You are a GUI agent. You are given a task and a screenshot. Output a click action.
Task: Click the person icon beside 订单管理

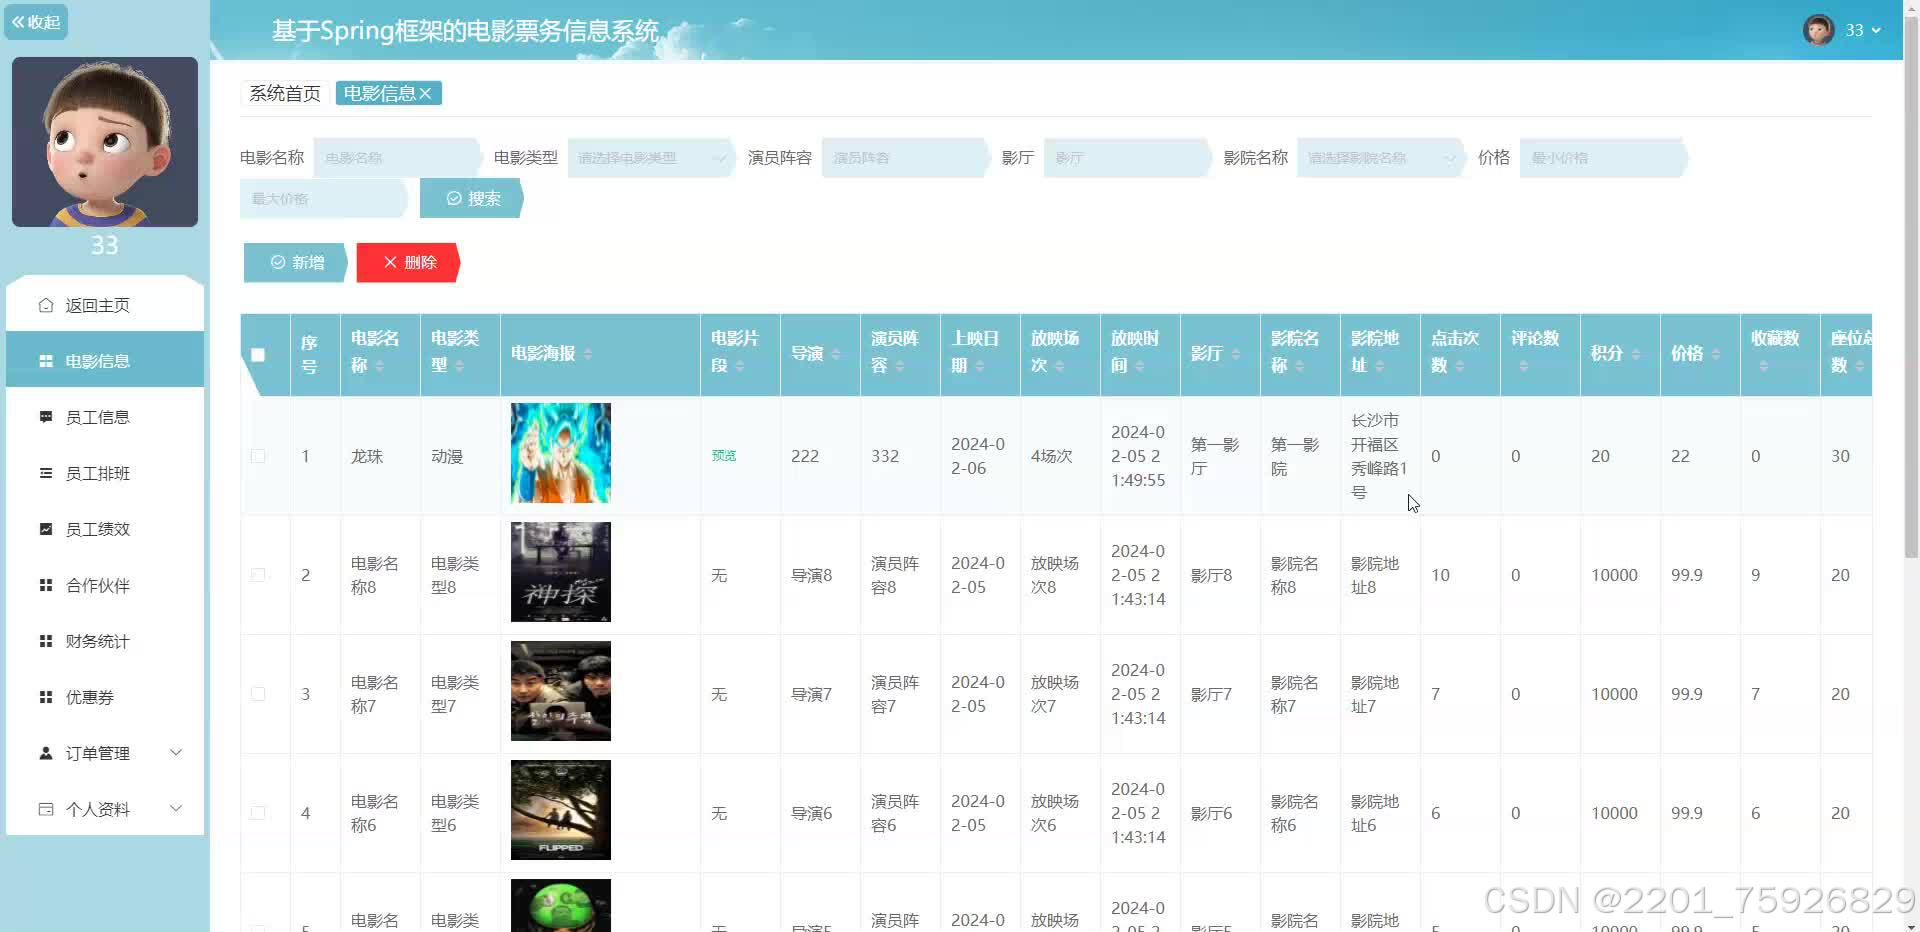45,753
